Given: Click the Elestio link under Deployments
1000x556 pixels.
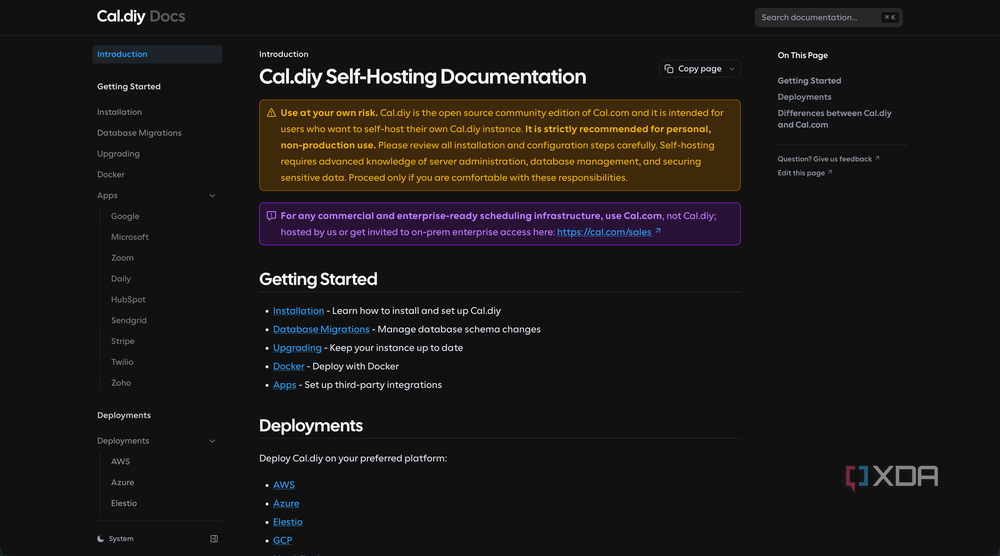Looking at the screenshot, I should pos(288,522).
